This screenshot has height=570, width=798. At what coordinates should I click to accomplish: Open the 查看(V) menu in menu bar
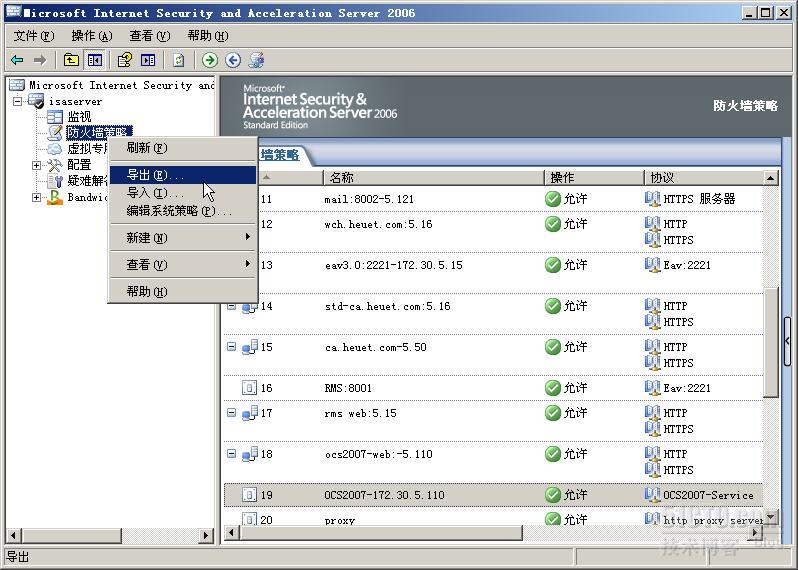[150, 36]
